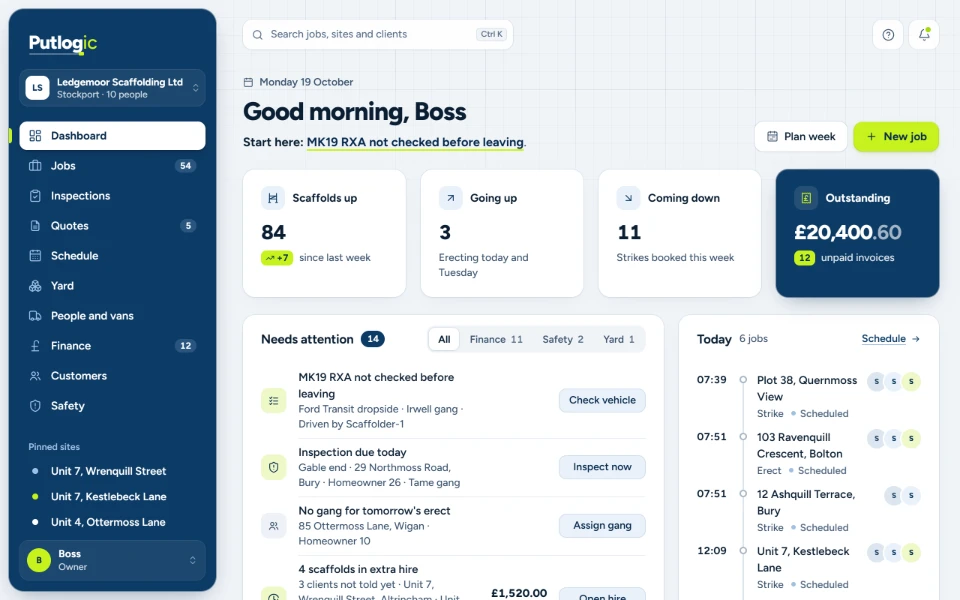
Task: Open the notifications bell icon
Action: (x=924, y=35)
